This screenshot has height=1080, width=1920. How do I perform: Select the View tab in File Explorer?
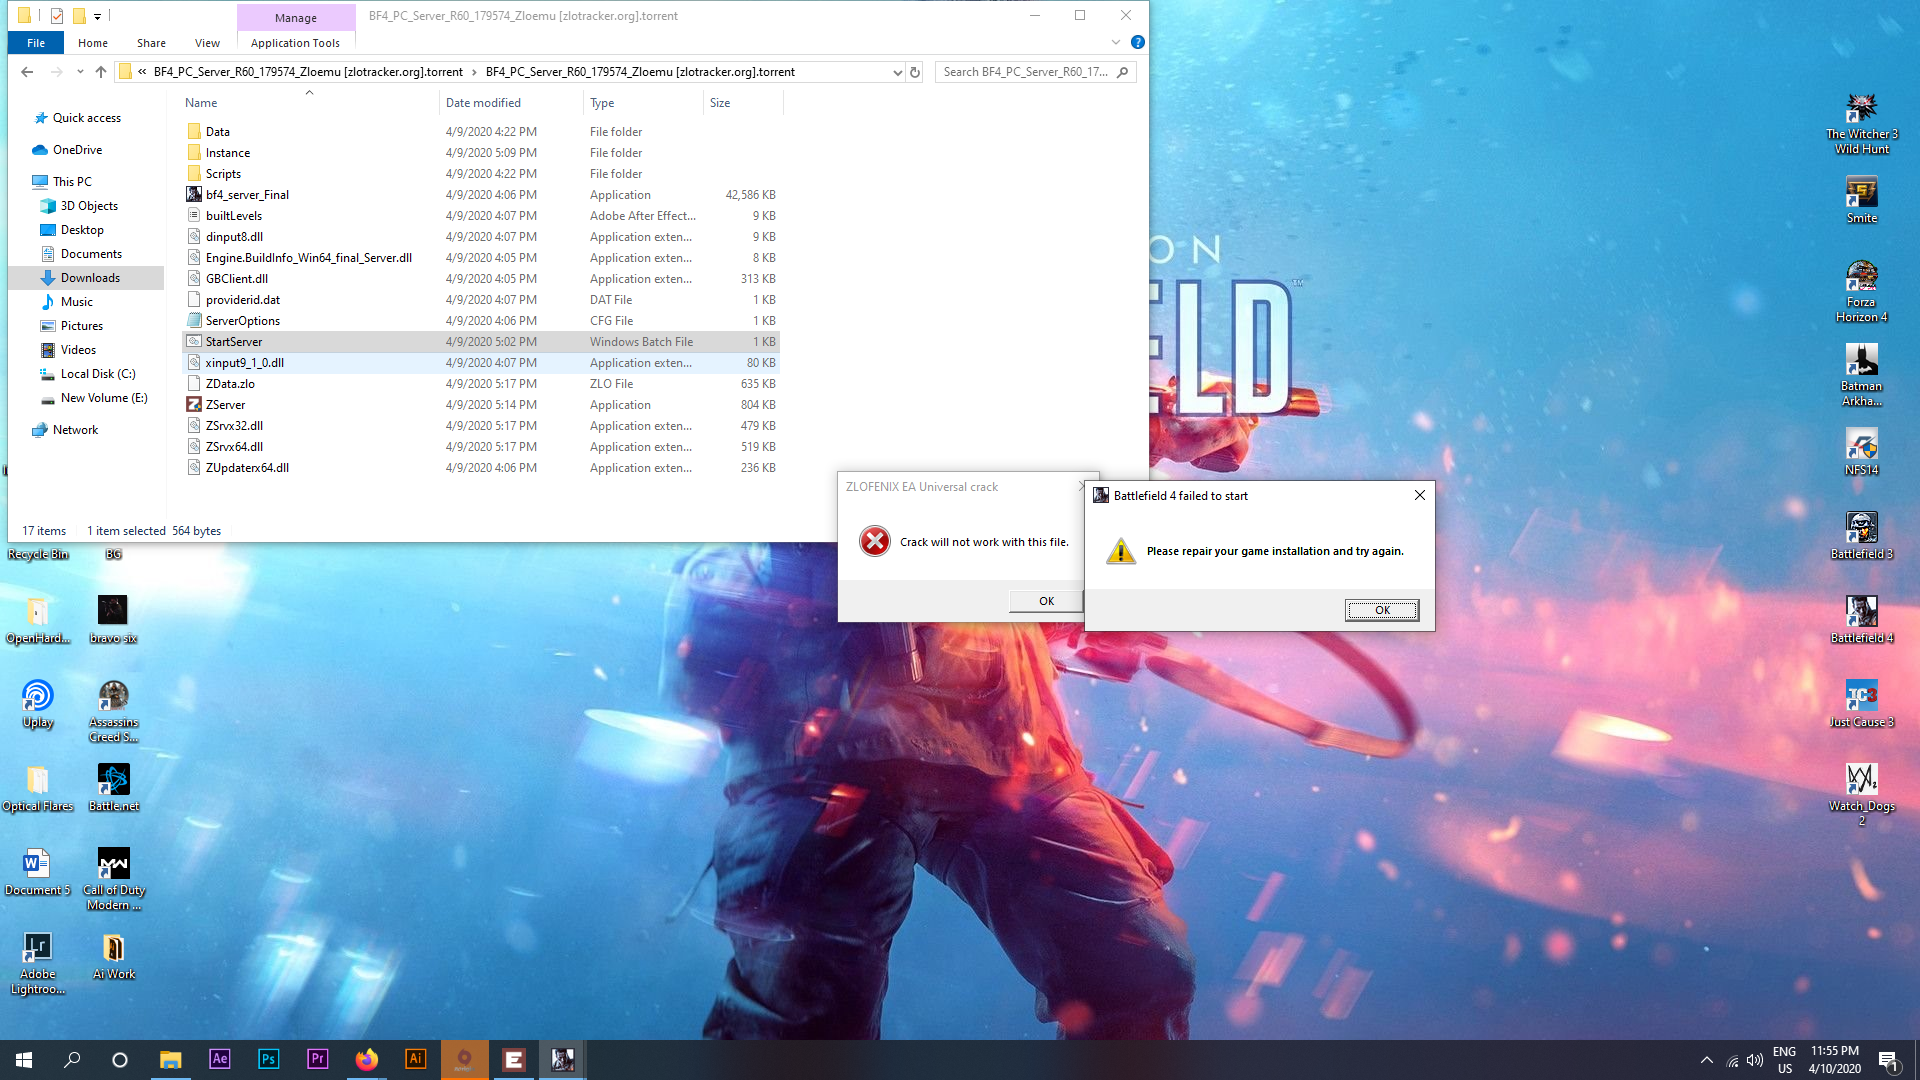click(207, 42)
